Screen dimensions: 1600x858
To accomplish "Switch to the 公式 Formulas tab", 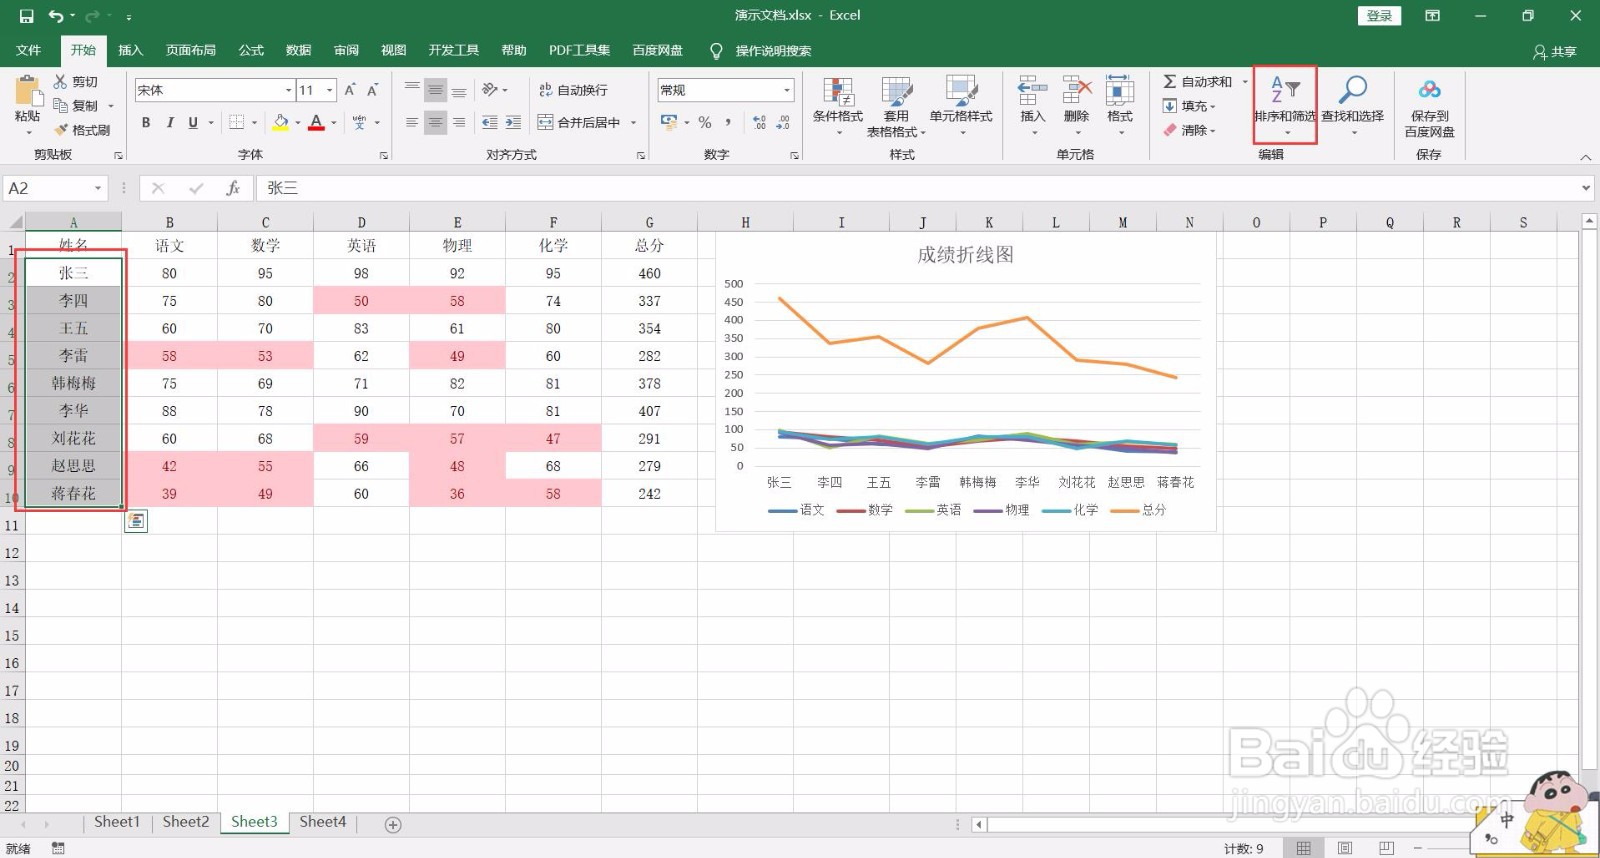I will [251, 50].
